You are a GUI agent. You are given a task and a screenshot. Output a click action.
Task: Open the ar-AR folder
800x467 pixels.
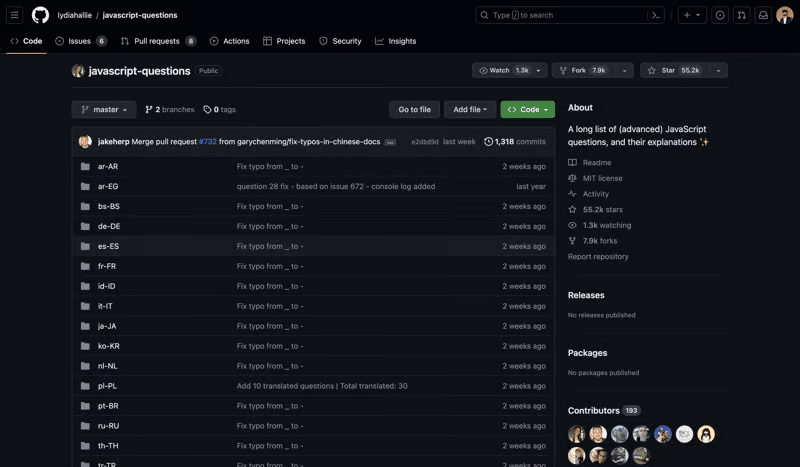tap(108, 166)
